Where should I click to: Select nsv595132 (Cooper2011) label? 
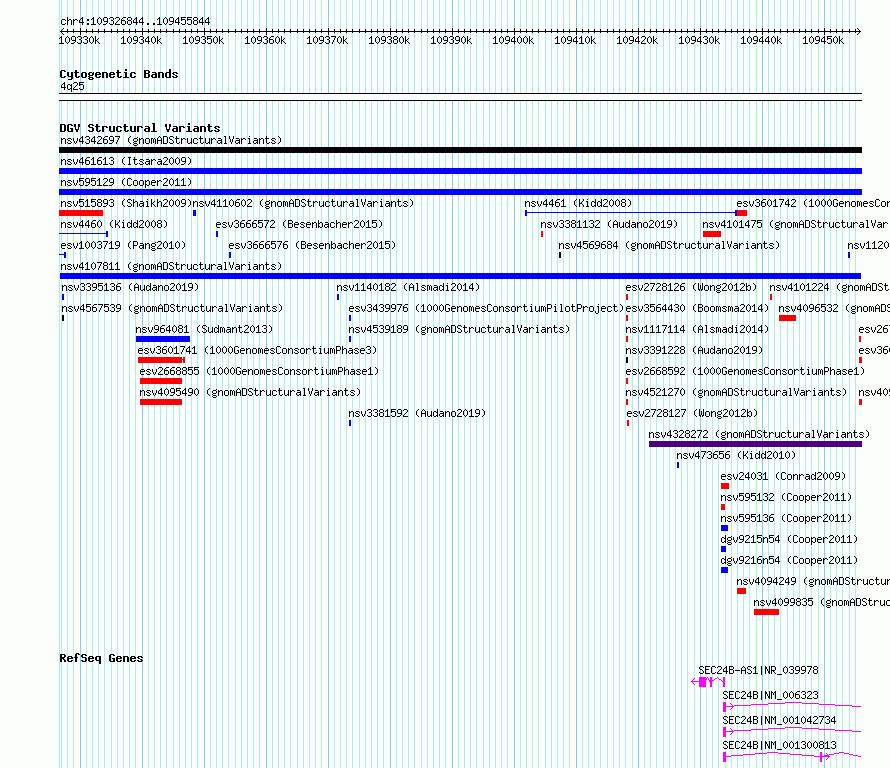786,497
